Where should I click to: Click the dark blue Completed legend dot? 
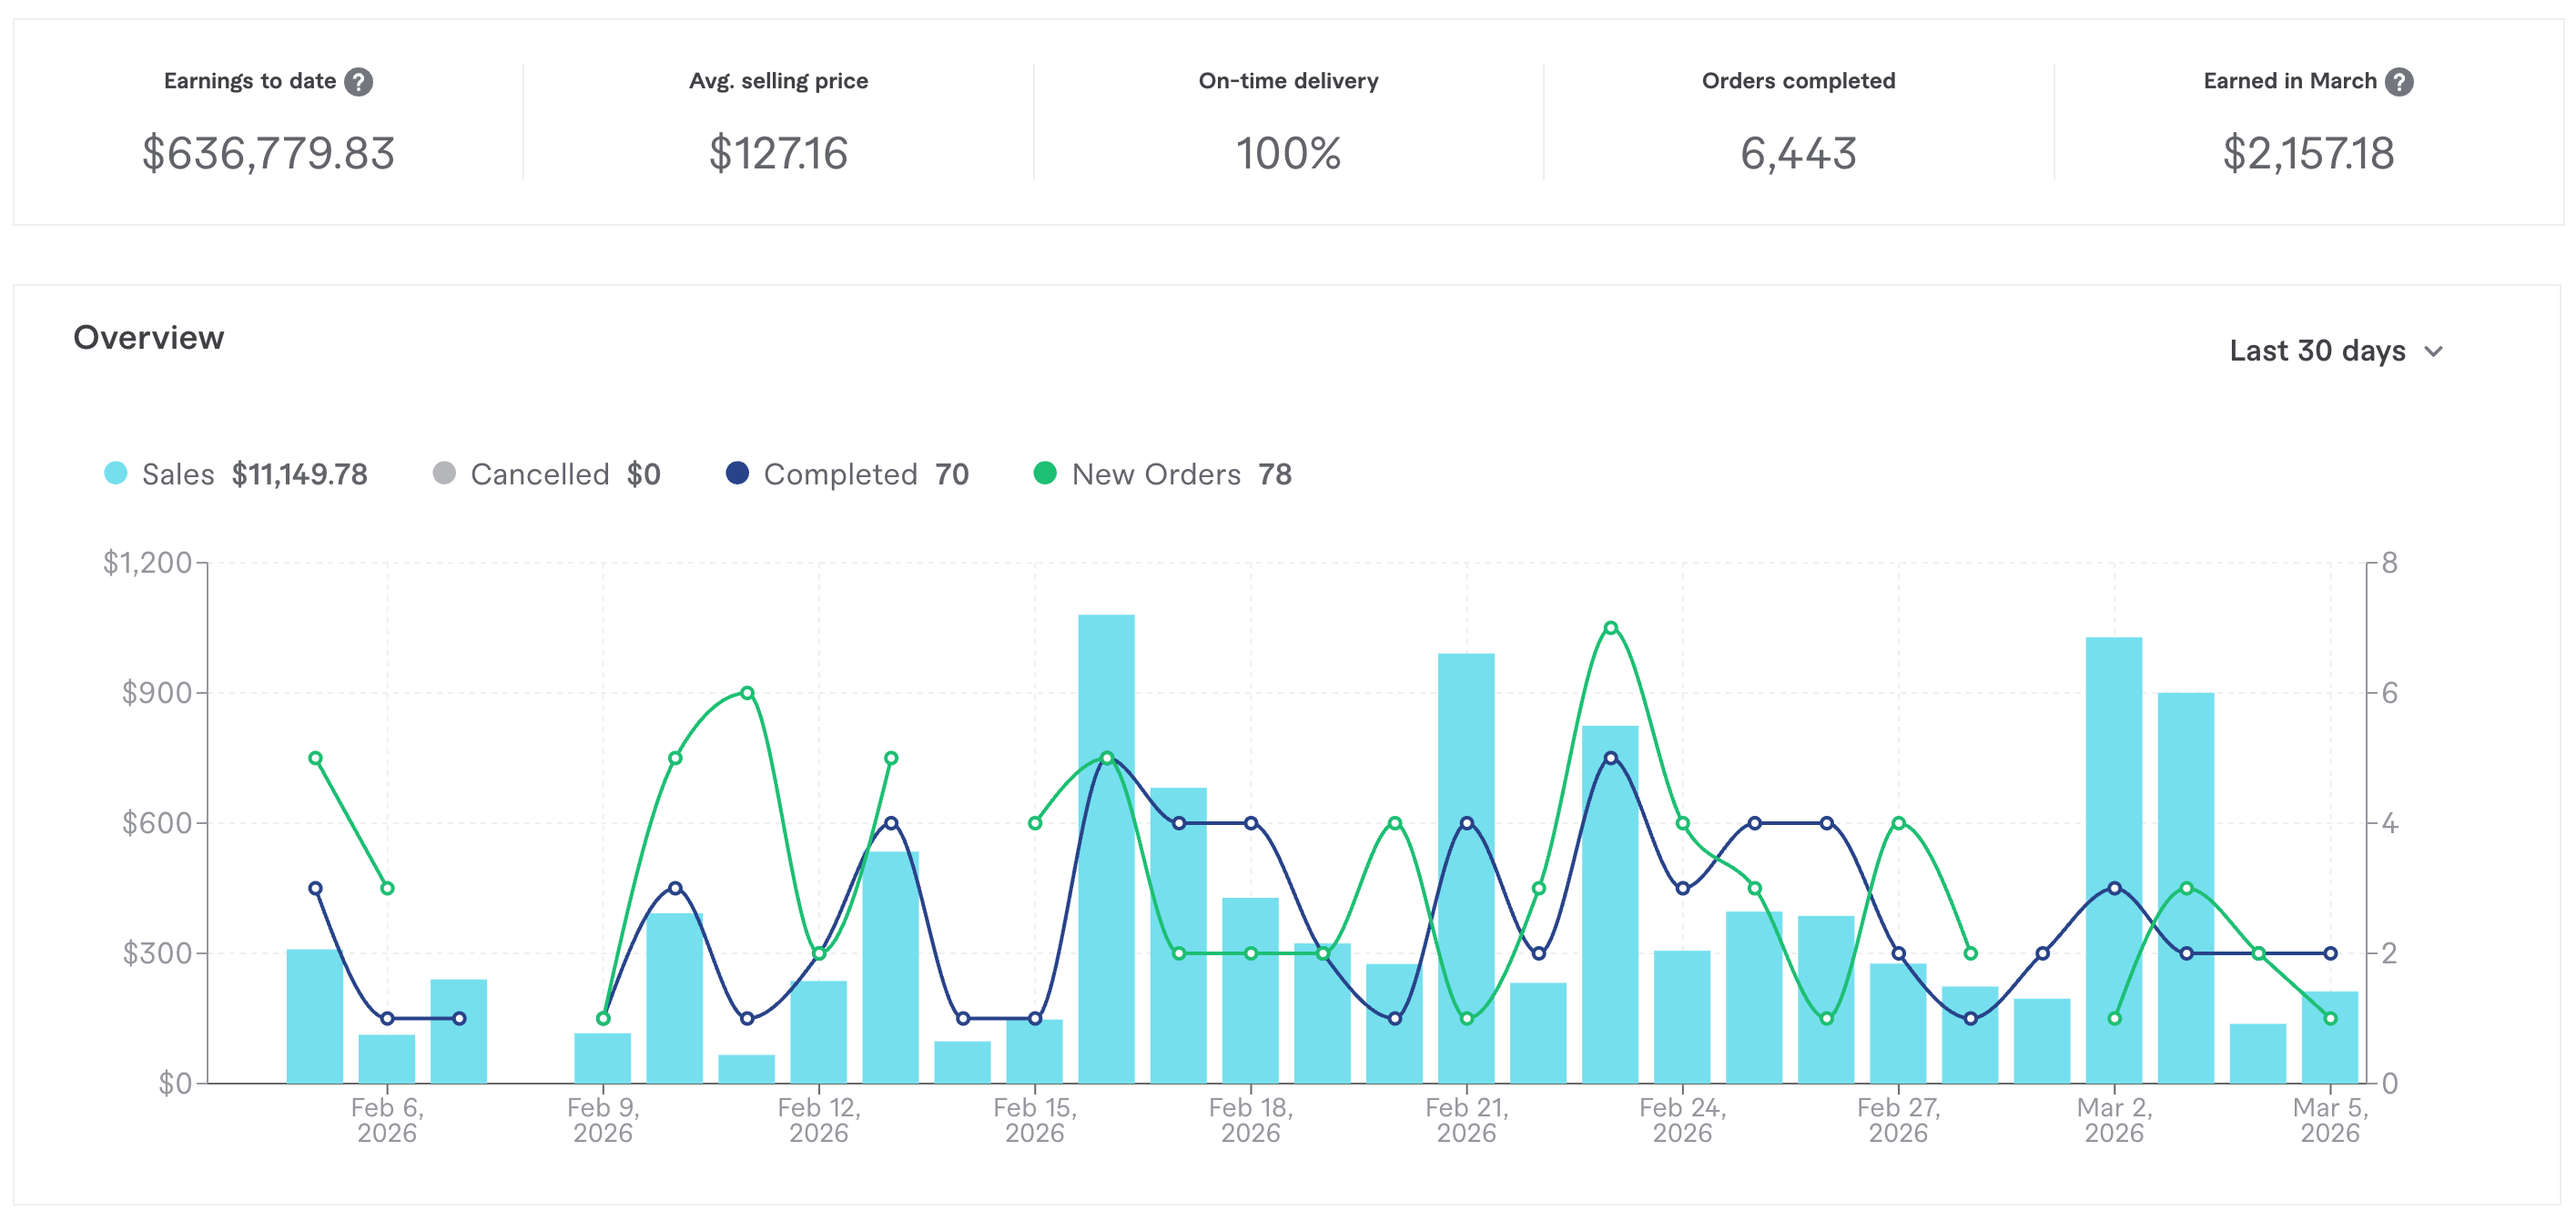point(737,473)
